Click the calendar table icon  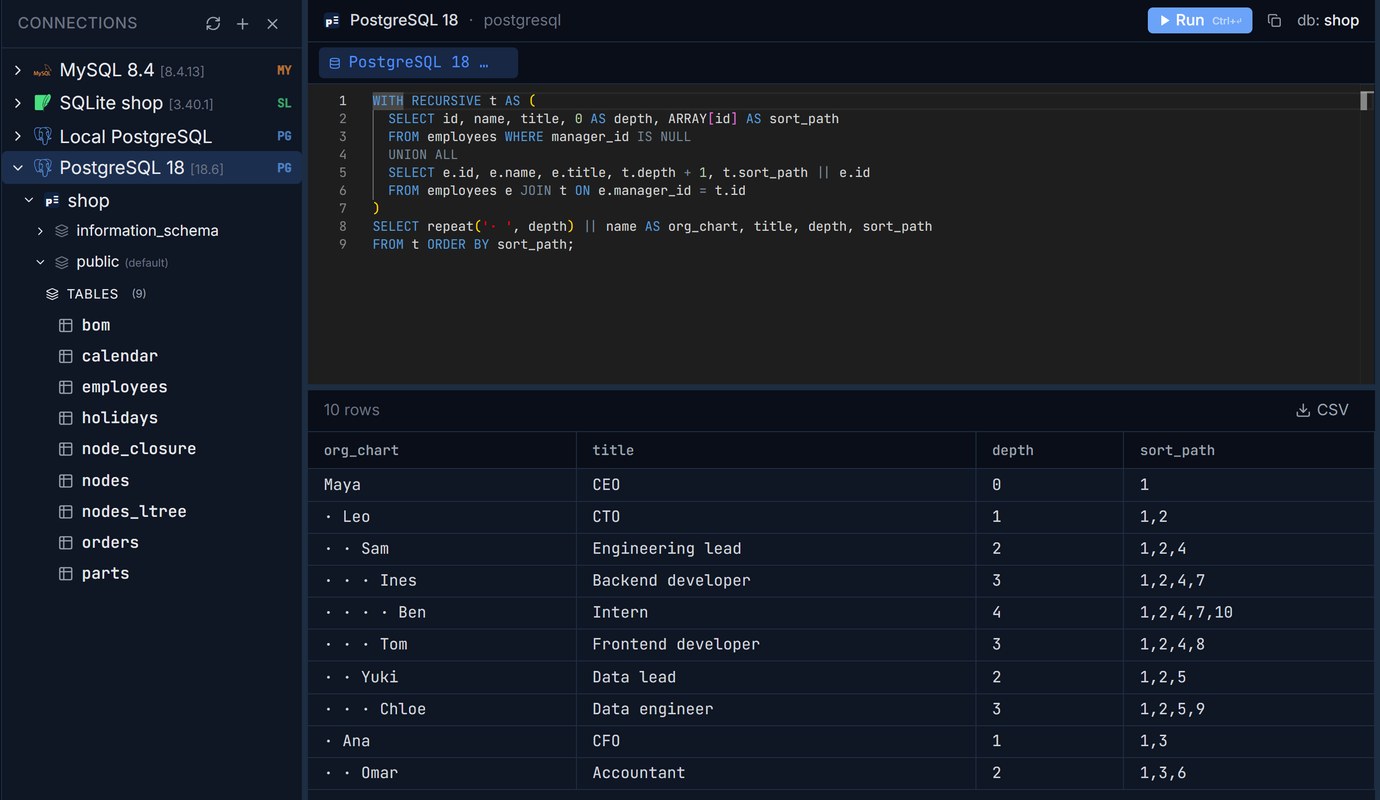coord(66,356)
